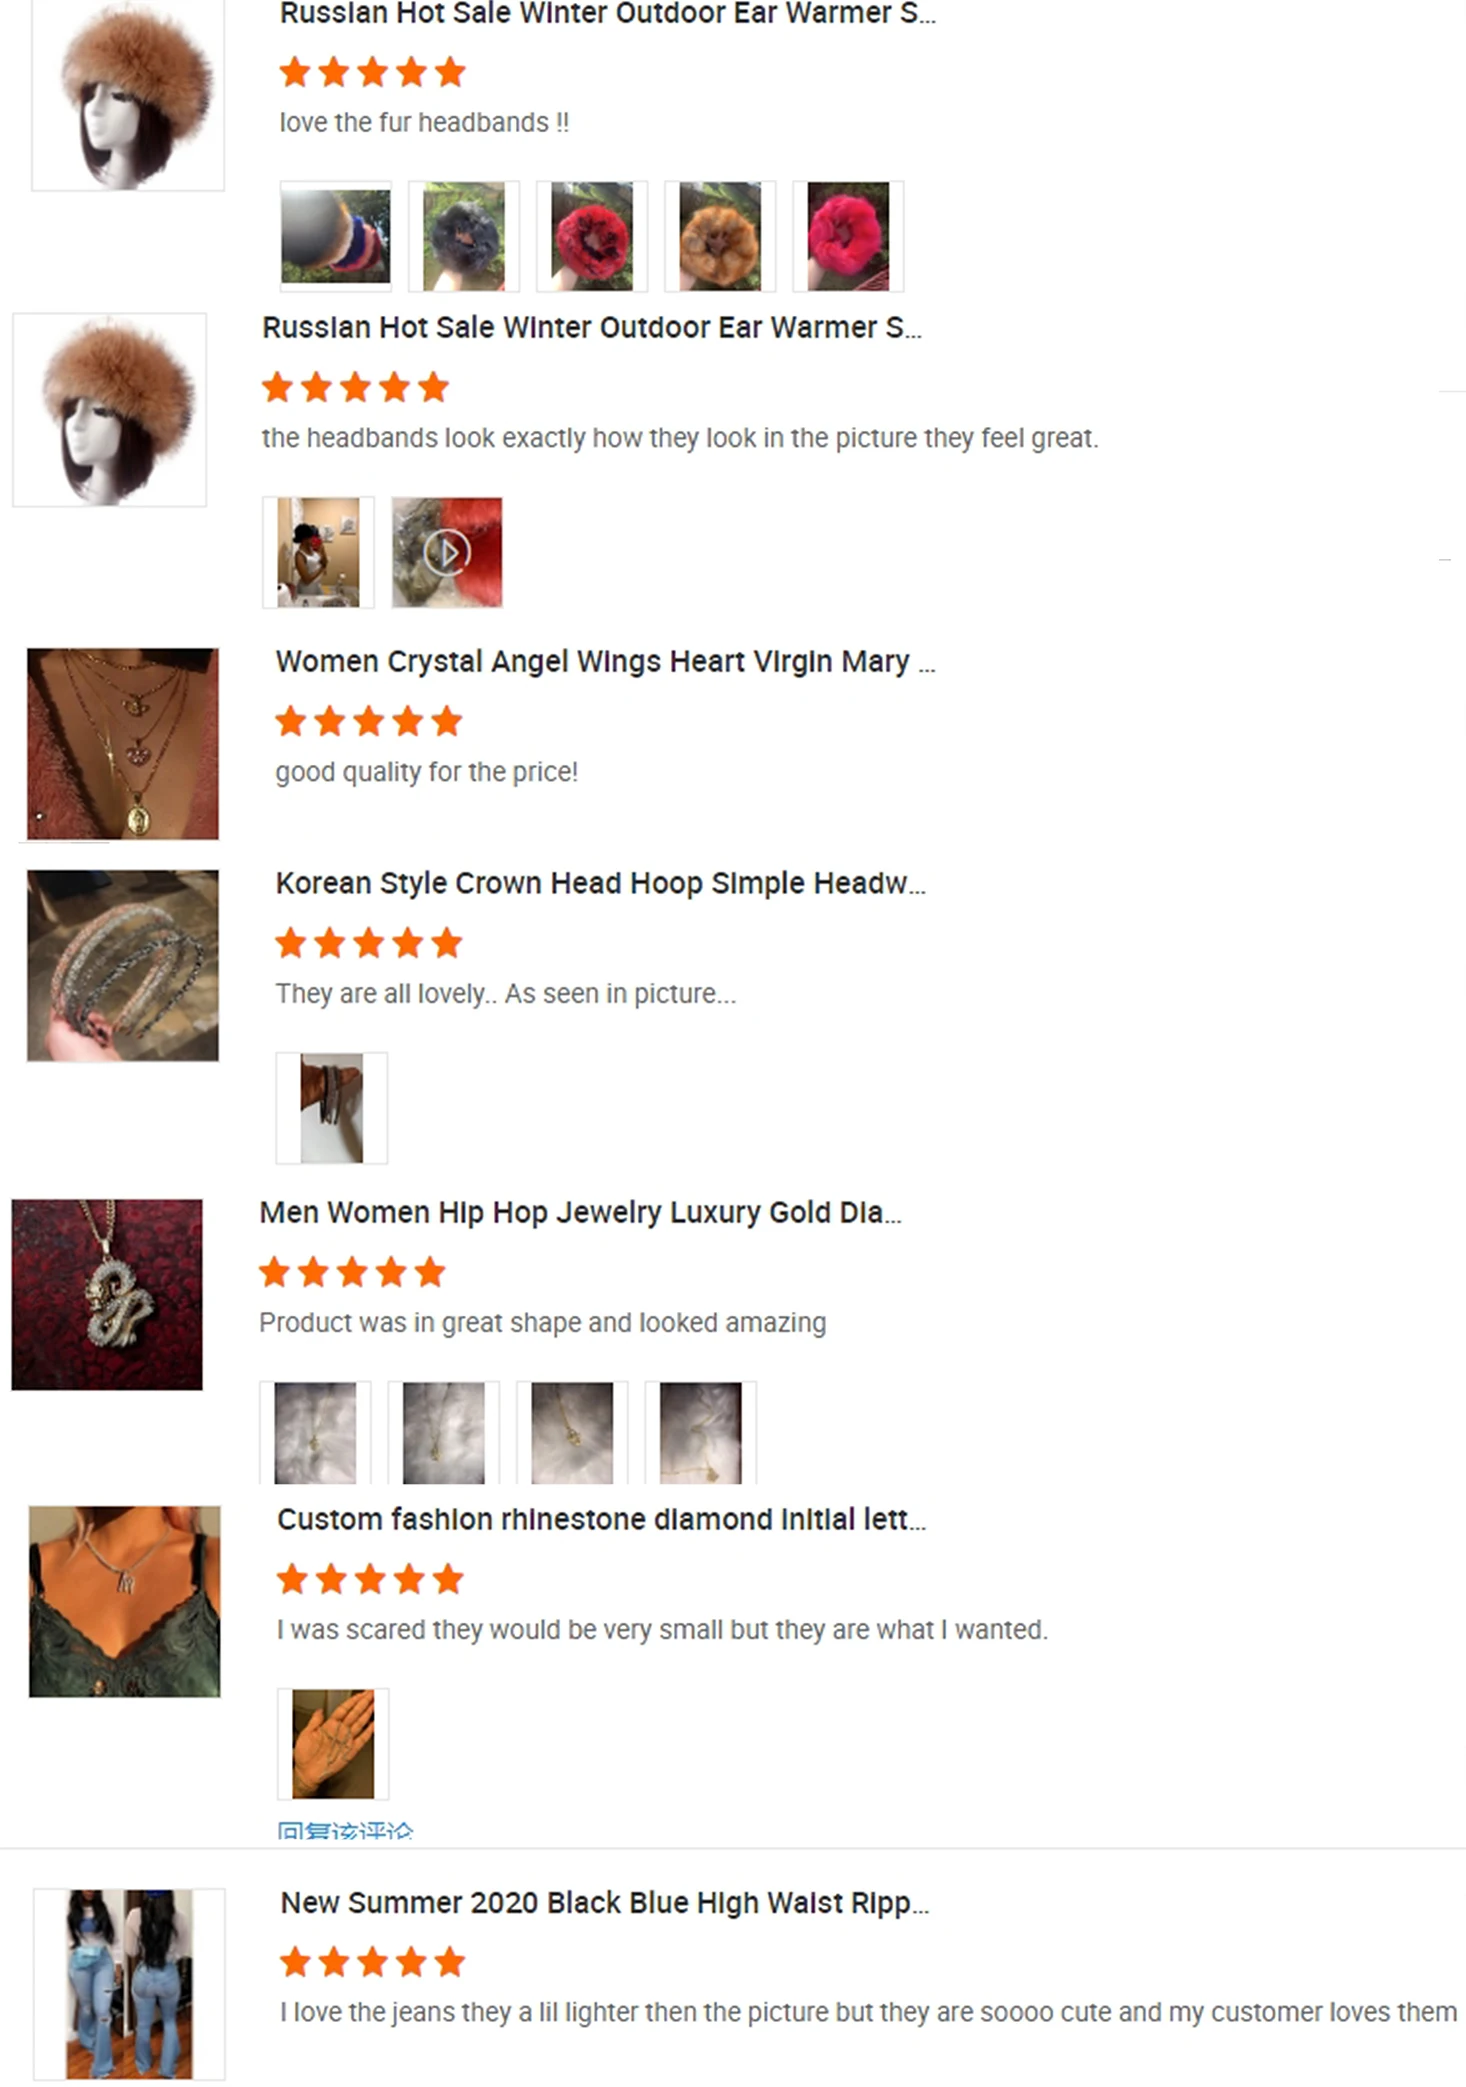Open the New Summer 2020 Black Blue jeans title
Viewport: 1466px width, 2087px height.
click(604, 1903)
